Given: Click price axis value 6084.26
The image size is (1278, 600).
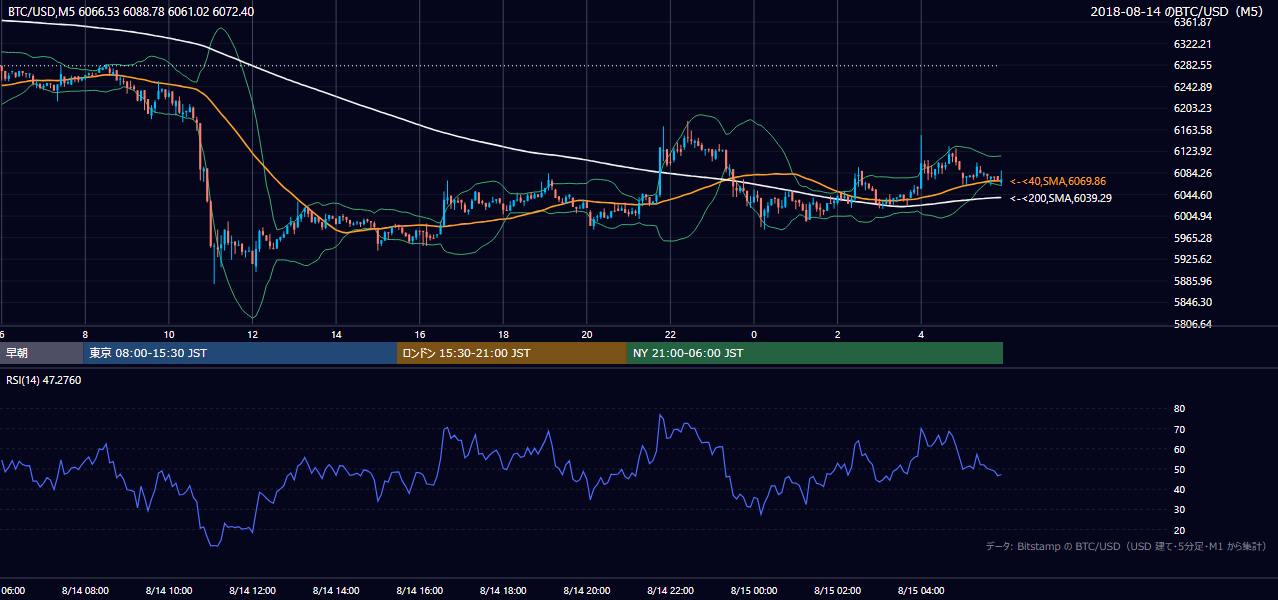Looking at the screenshot, I should [x=1193, y=173].
